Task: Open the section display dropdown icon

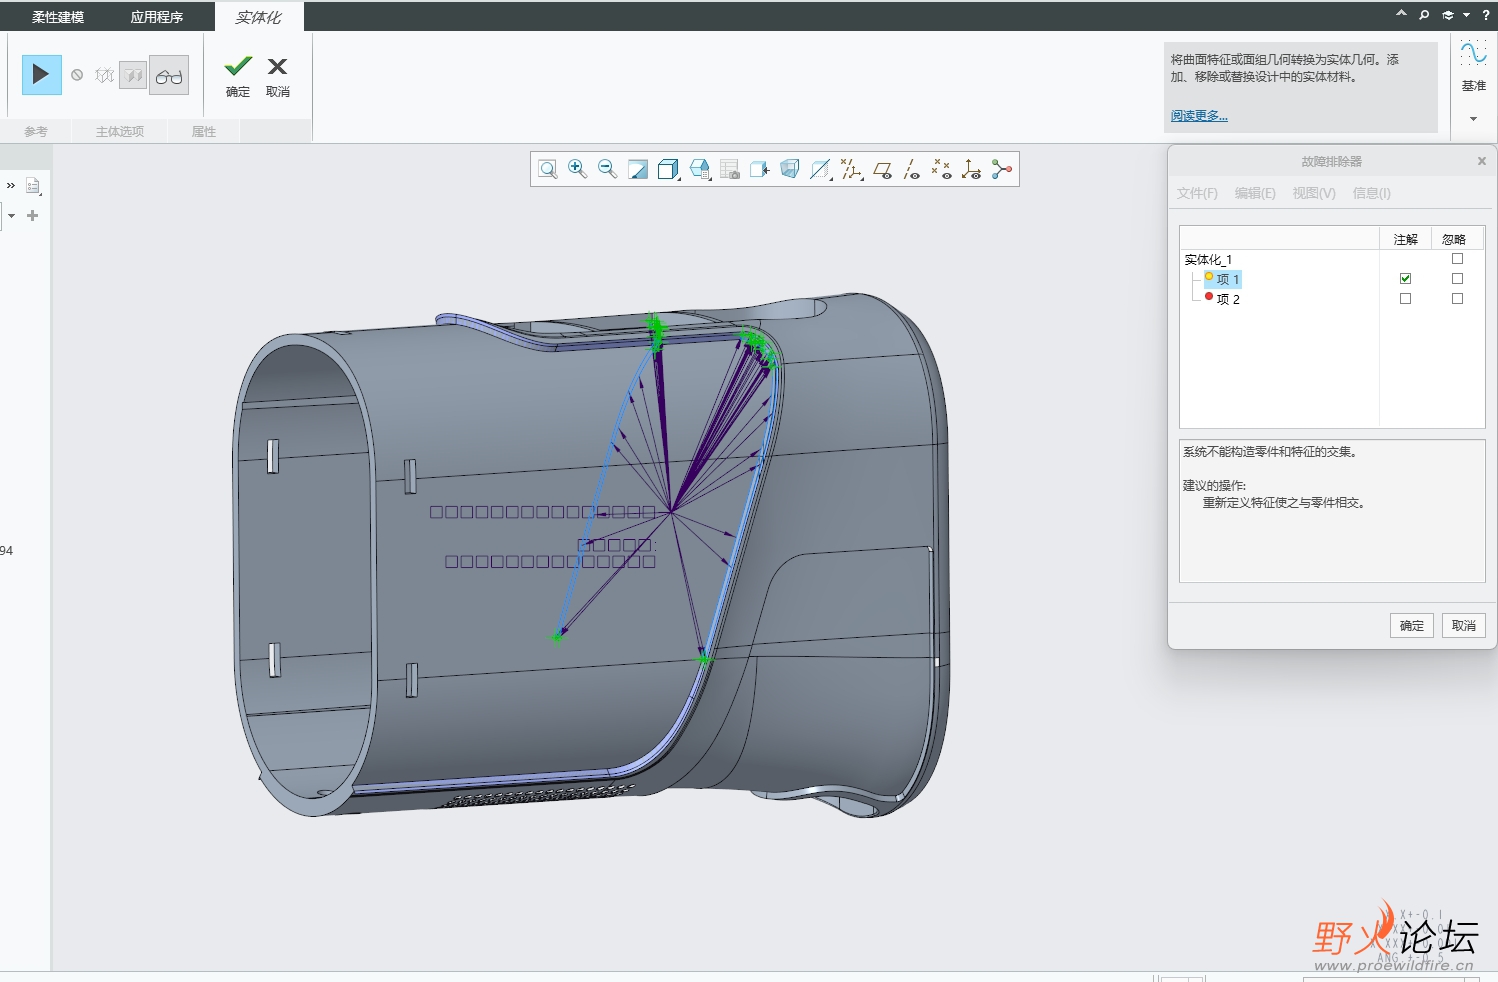Action: tap(820, 169)
